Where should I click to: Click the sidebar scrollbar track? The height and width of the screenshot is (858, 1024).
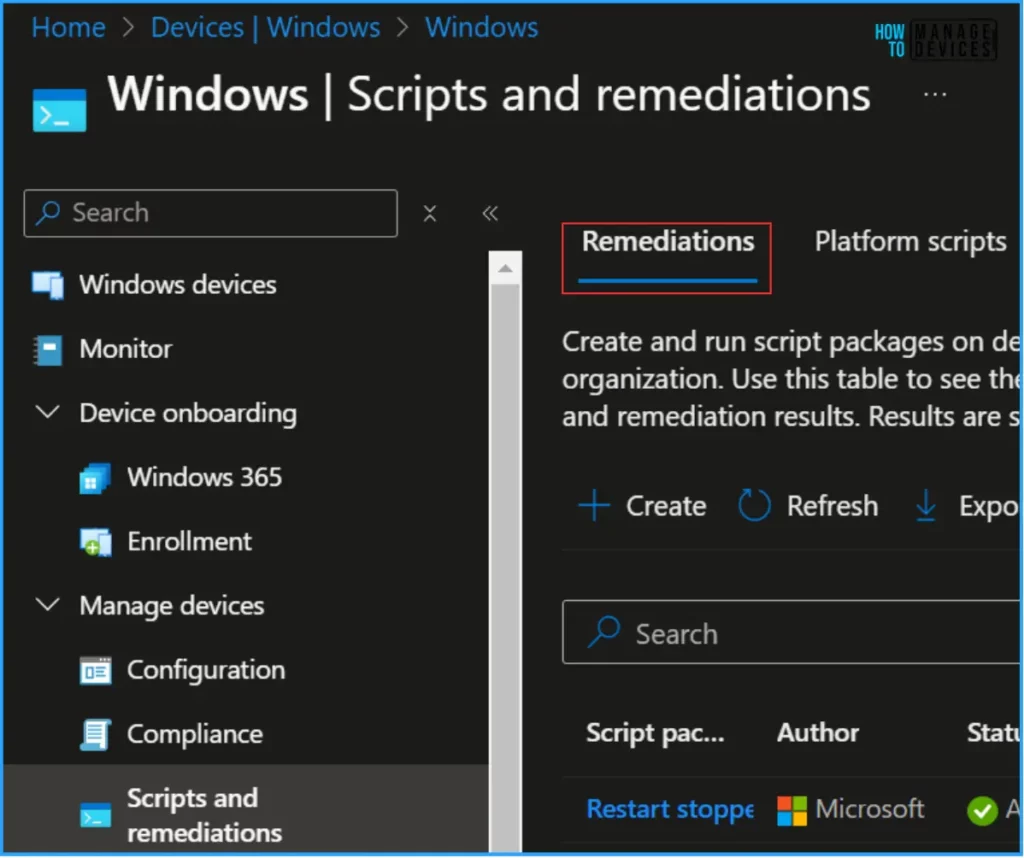(x=505, y=568)
